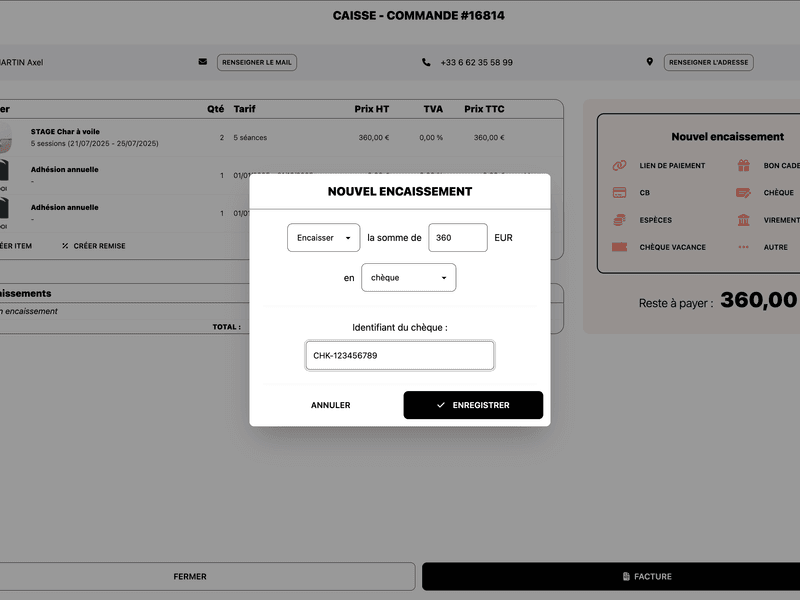Click the location pin icon
Image resolution: width=800 pixels, height=600 pixels.
pyautogui.click(x=649, y=62)
